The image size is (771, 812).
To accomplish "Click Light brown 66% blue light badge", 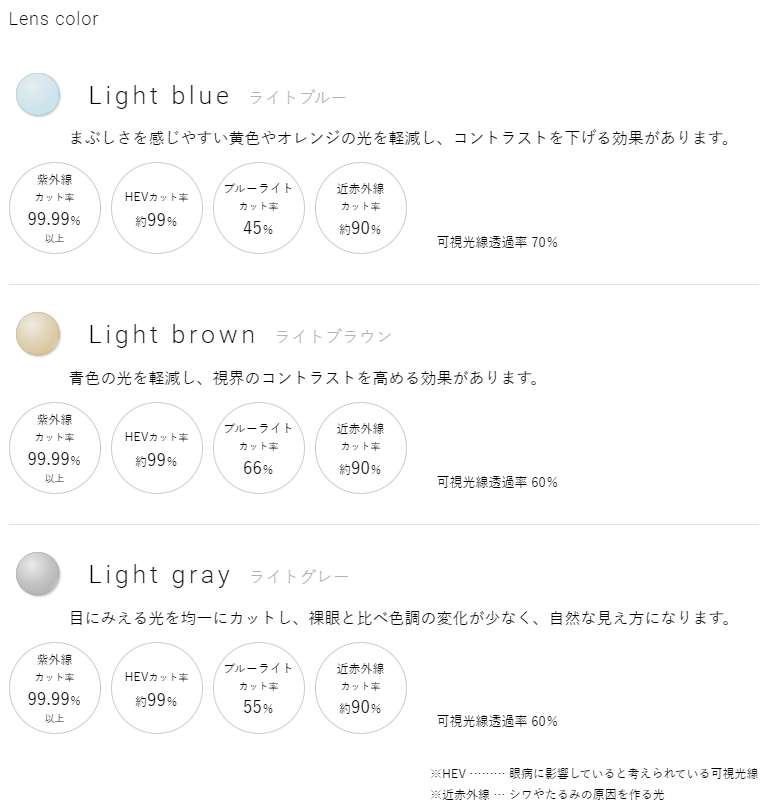I will pyautogui.click(x=258, y=448).
